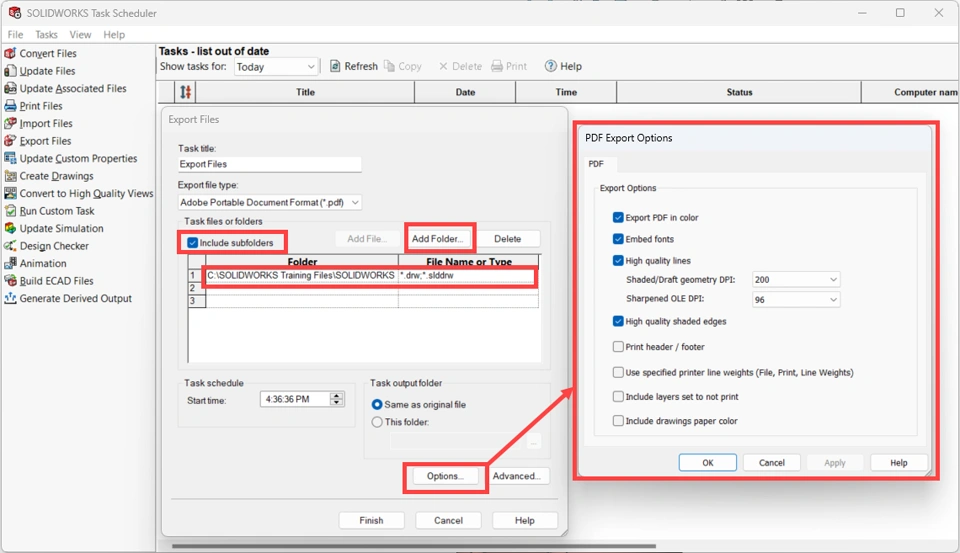Open the Help menu in menu bar
Screen dimensions: 960x553
click(114, 34)
